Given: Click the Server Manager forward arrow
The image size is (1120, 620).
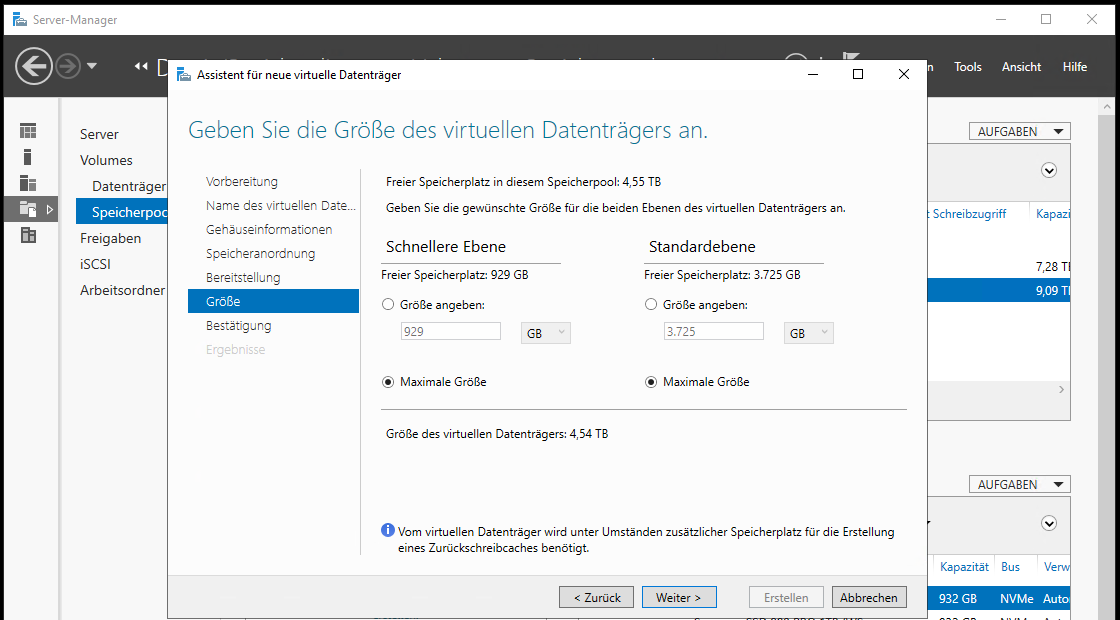Looking at the screenshot, I should click(69, 66).
